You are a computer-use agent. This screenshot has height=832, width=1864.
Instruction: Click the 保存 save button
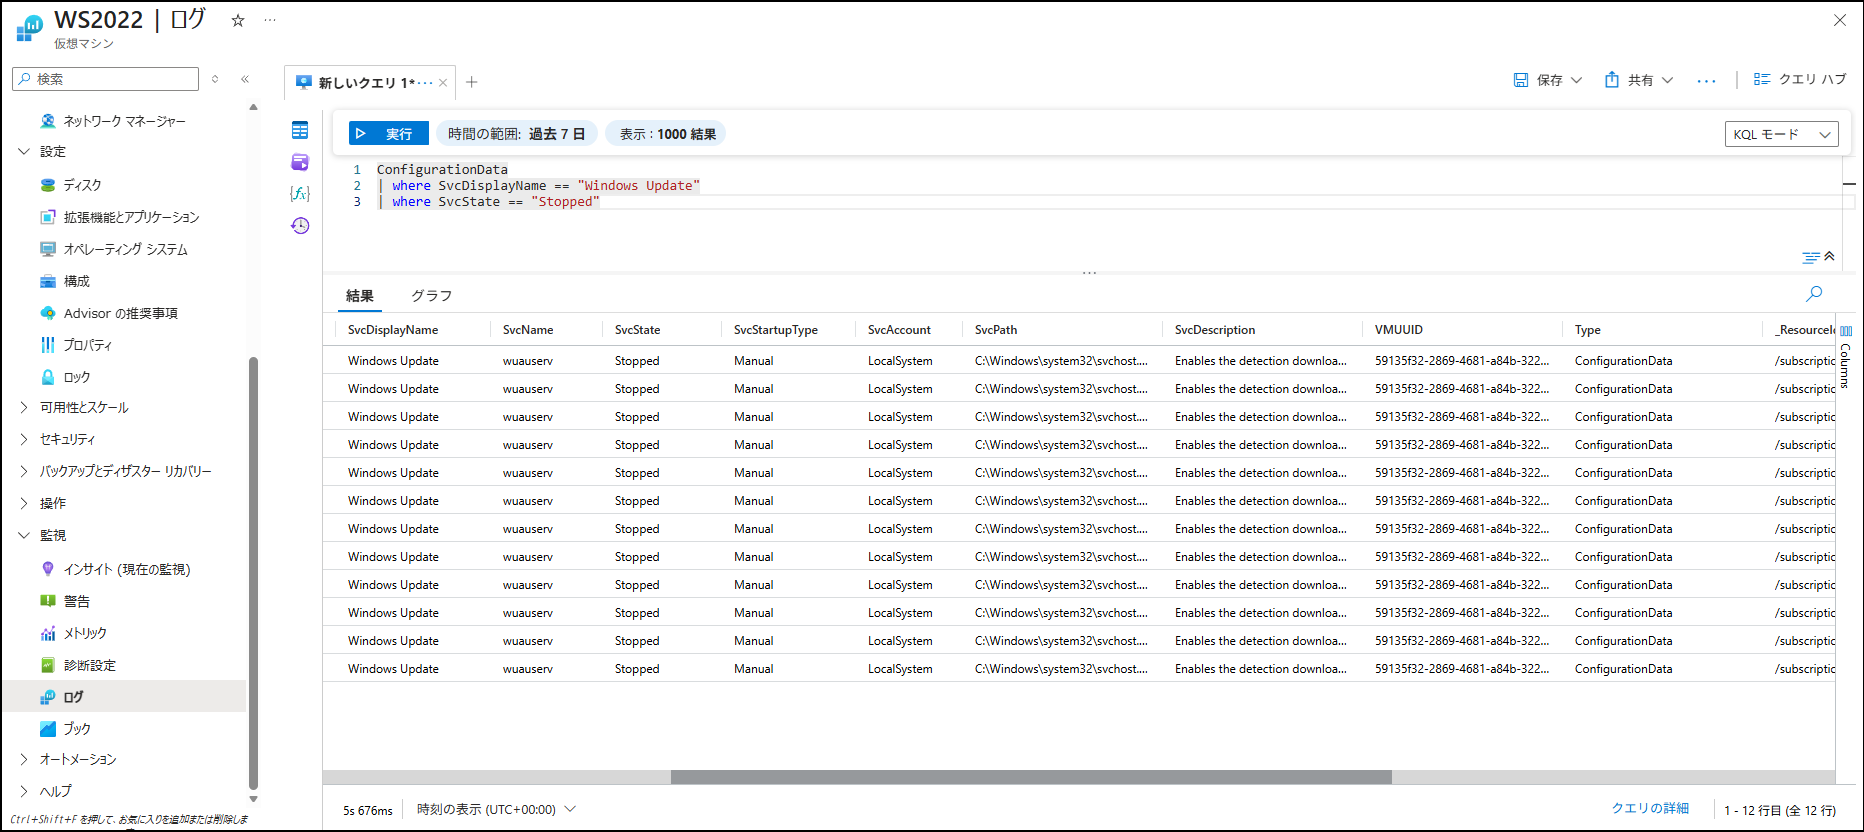tap(1538, 80)
